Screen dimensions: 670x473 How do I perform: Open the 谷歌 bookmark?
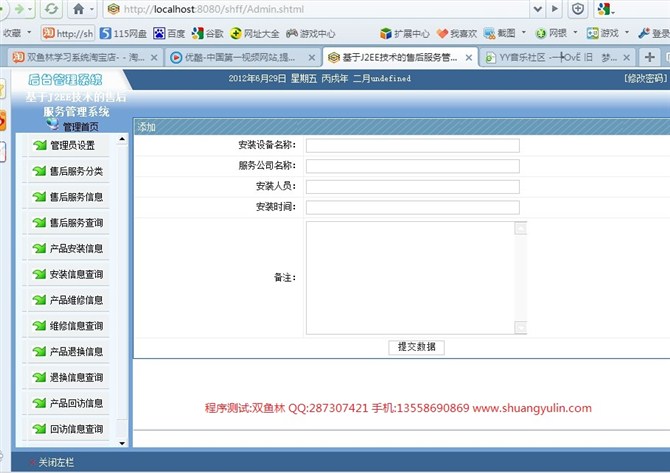click(207, 33)
